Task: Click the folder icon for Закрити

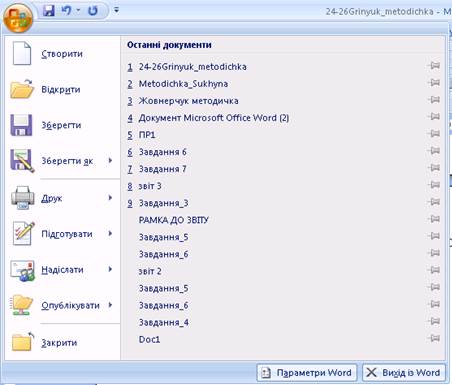Action: (23, 342)
